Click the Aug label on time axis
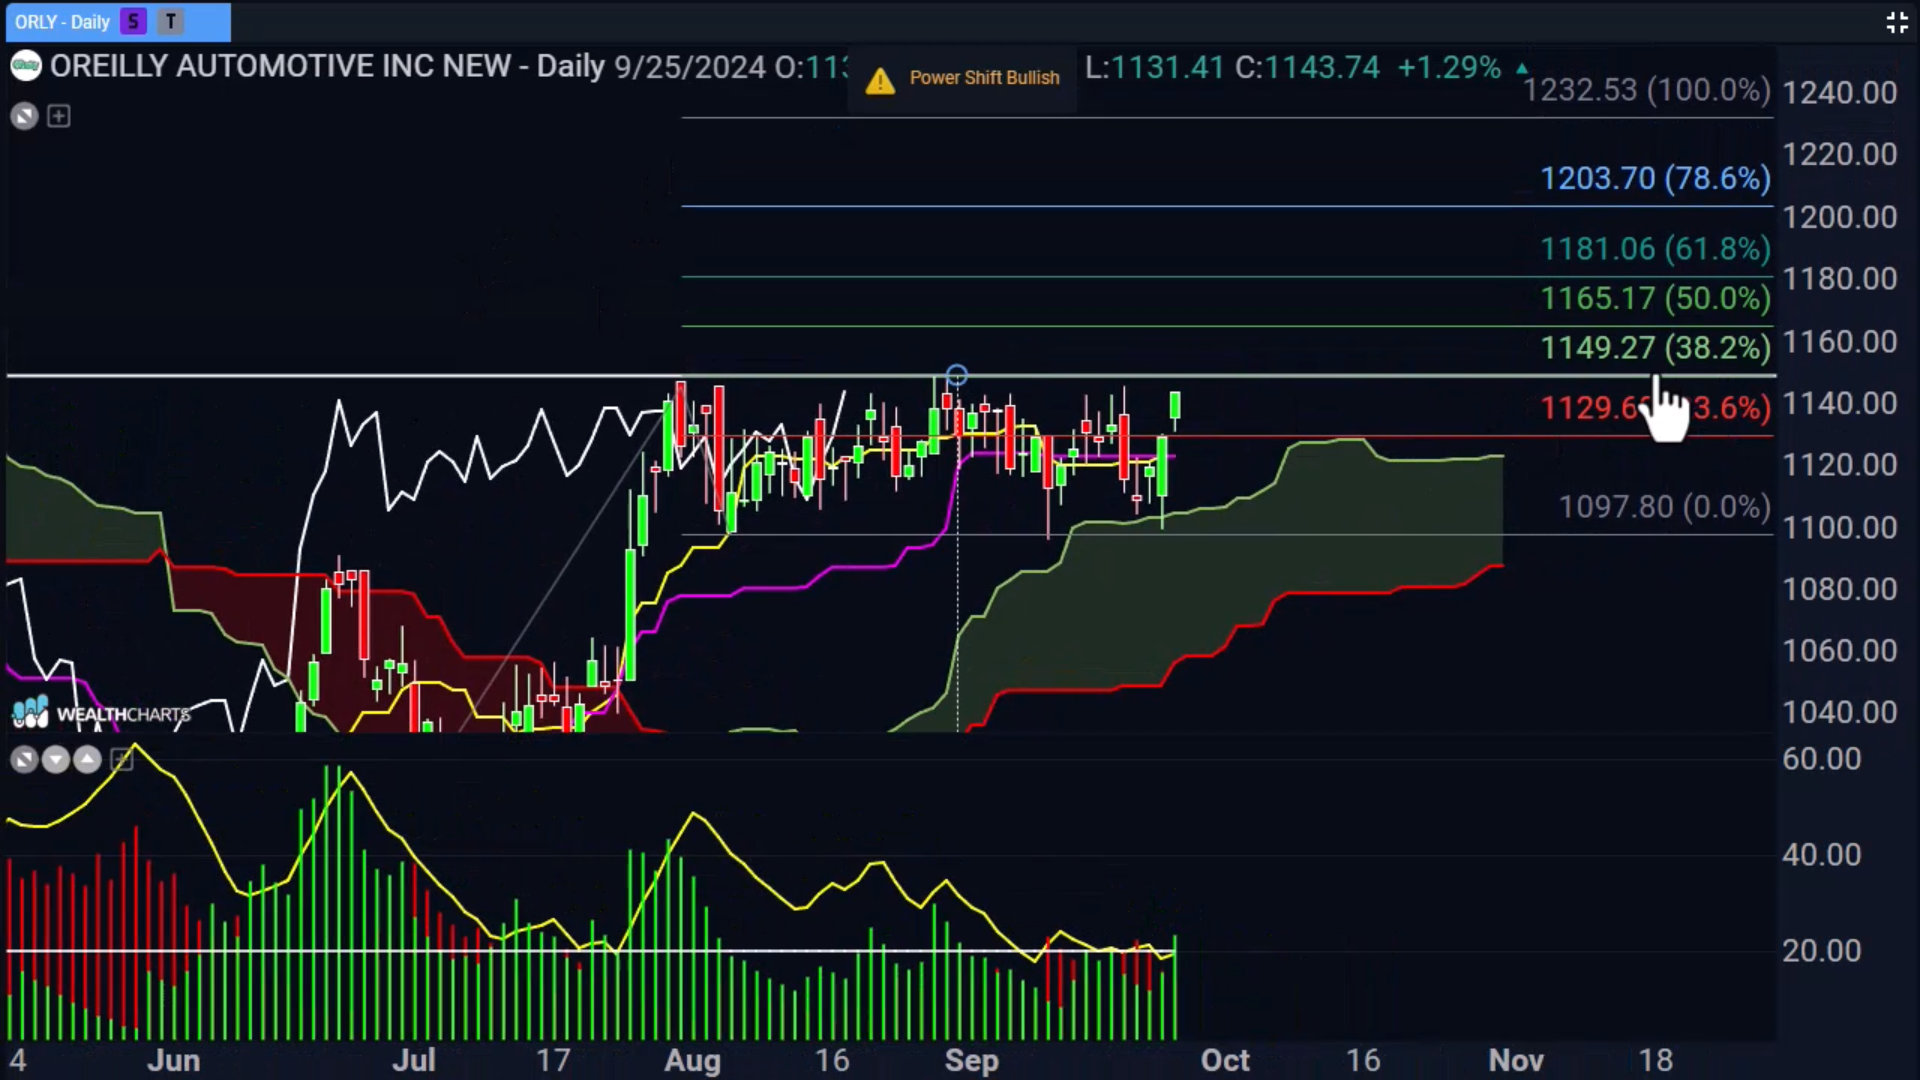Image resolution: width=1920 pixels, height=1080 pixels. [x=692, y=1061]
